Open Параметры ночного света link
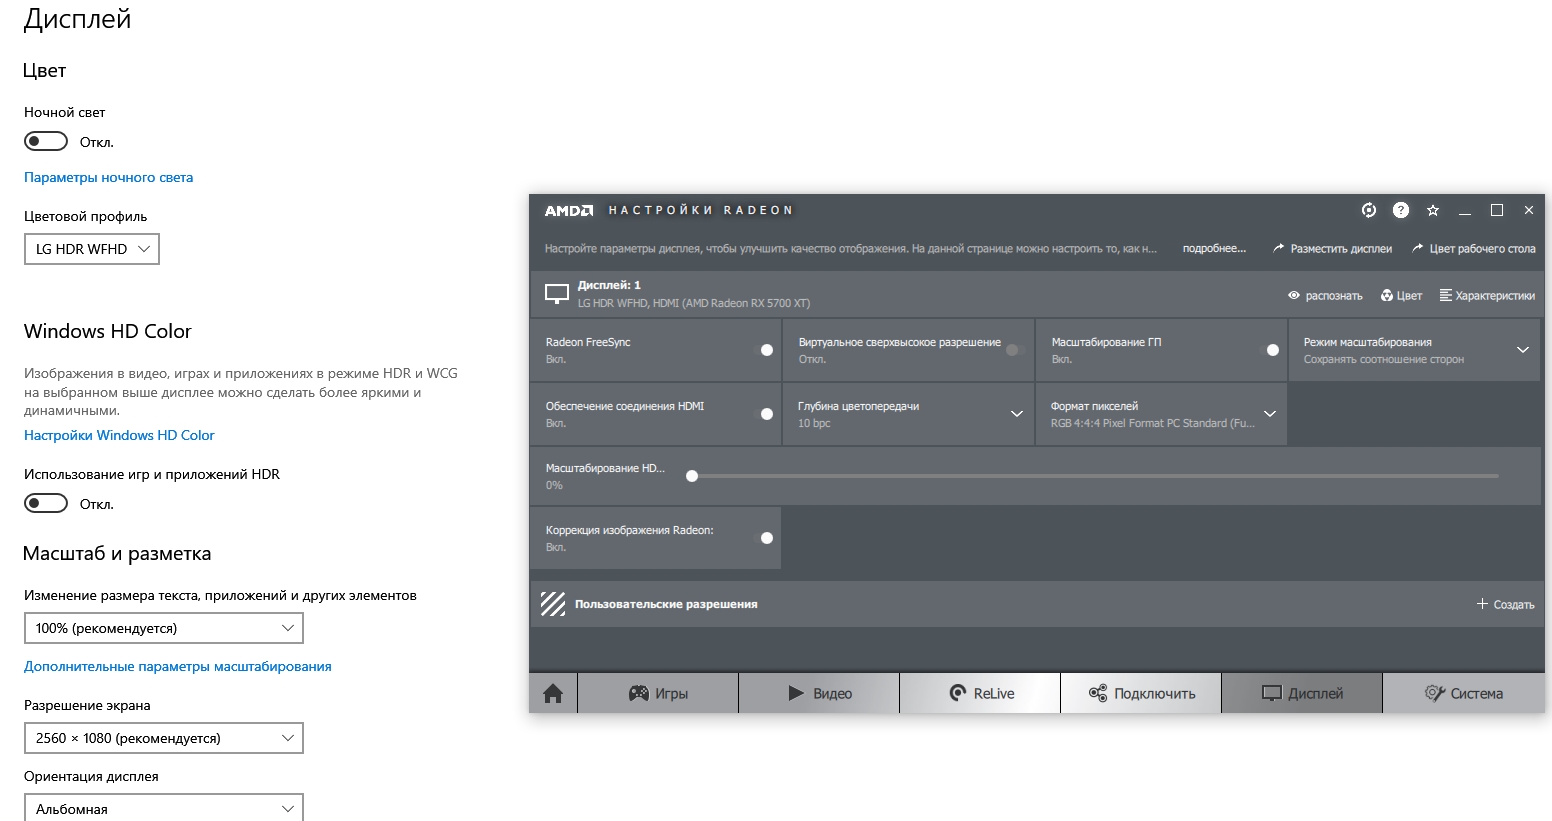The width and height of the screenshot is (1552, 821). [109, 177]
